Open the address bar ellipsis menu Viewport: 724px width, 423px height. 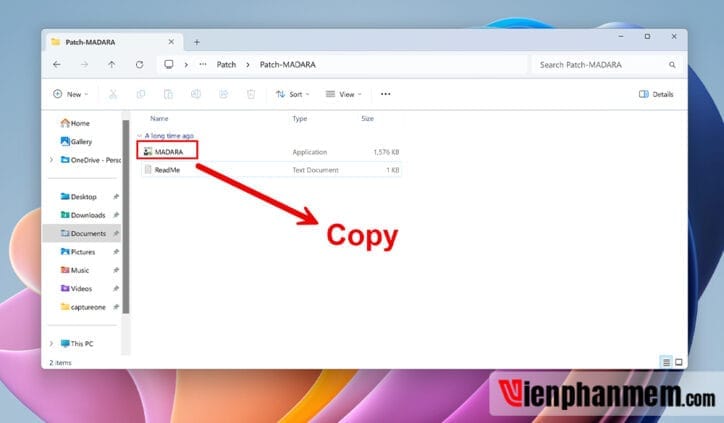click(x=203, y=64)
